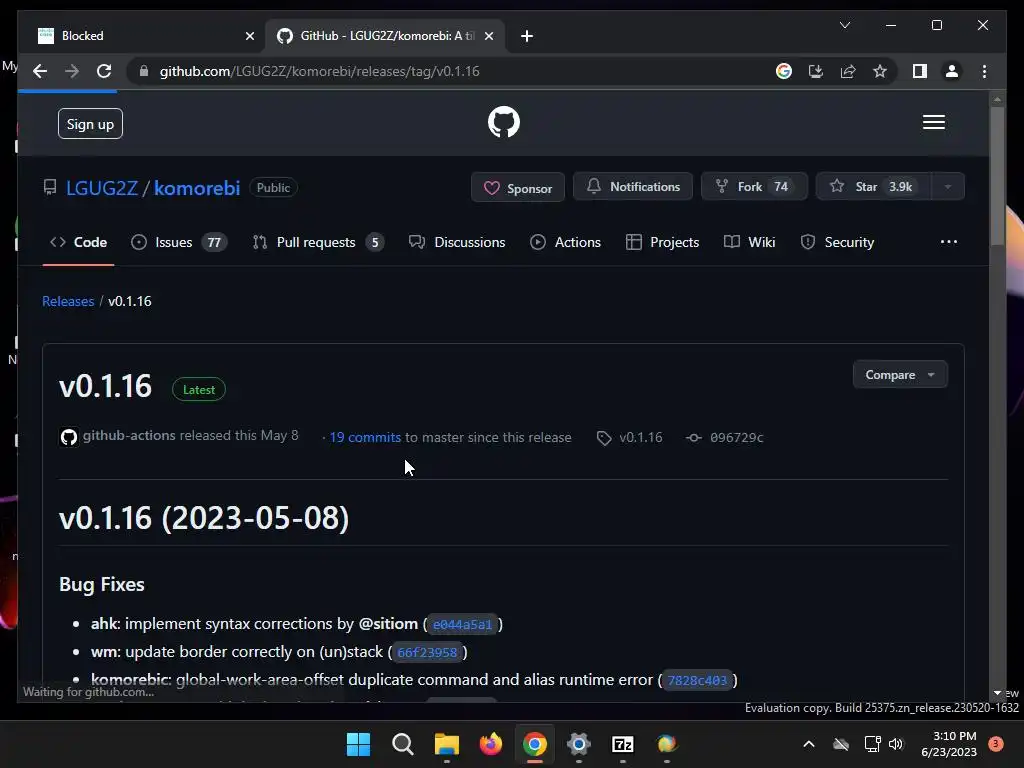Image resolution: width=1024 pixels, height=768 pixels.
Task: Click the Sponsor heart button
Action: coord(518,188)
